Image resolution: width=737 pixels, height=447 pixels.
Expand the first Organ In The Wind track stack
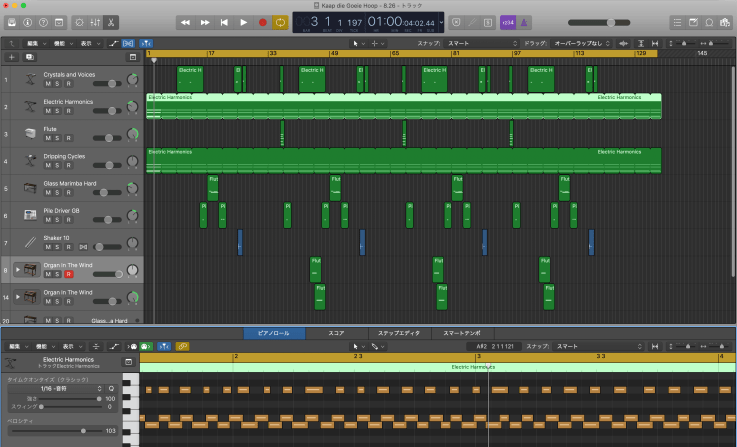click(16, 270)
